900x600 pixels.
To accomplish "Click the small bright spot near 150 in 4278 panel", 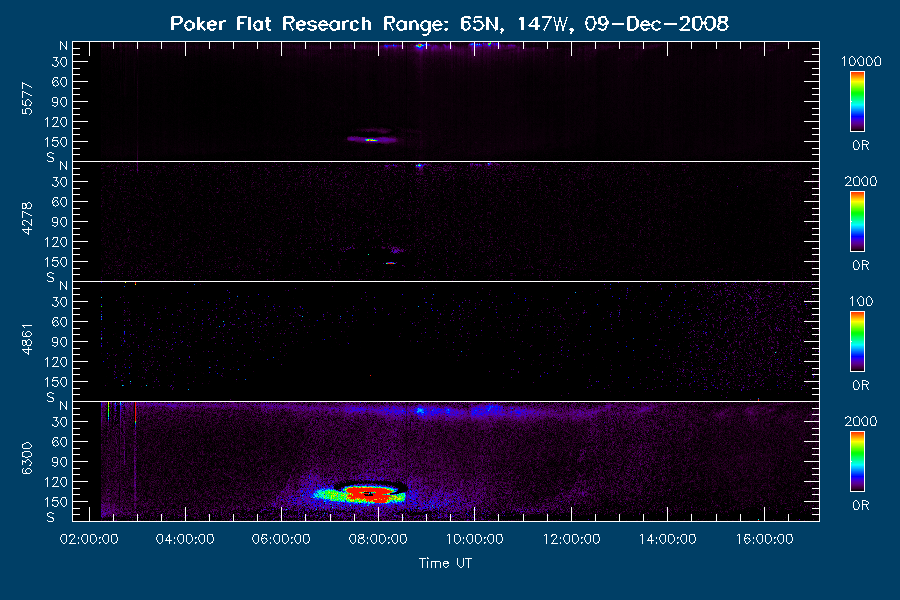I will click(390, 263).
